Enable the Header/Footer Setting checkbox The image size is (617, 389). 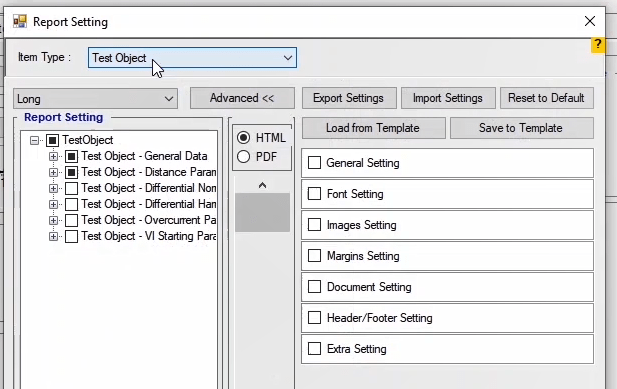[x=314, y=318]
